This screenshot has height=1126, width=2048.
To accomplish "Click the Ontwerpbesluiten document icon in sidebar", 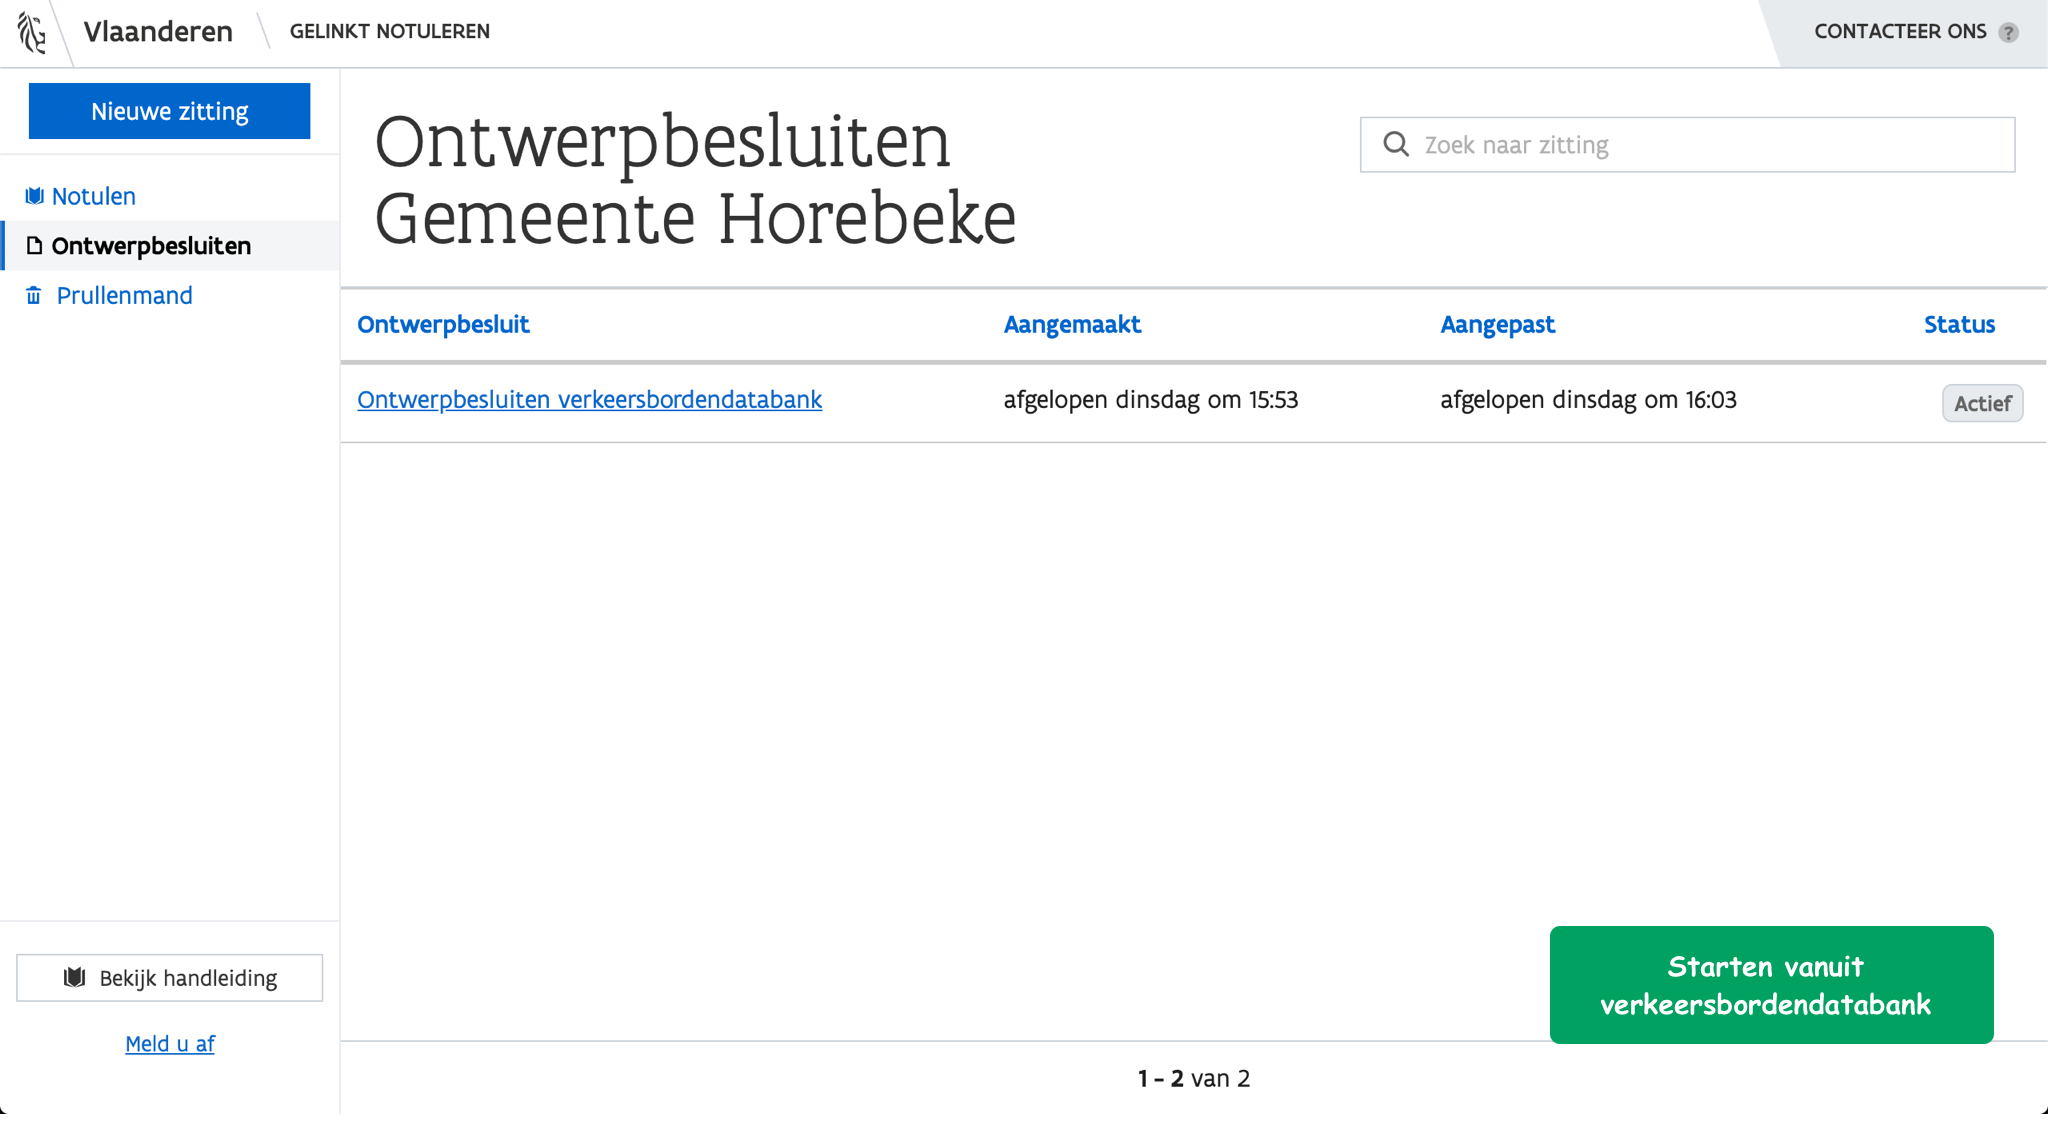I will pyautogui.click(x=34, y=246).
